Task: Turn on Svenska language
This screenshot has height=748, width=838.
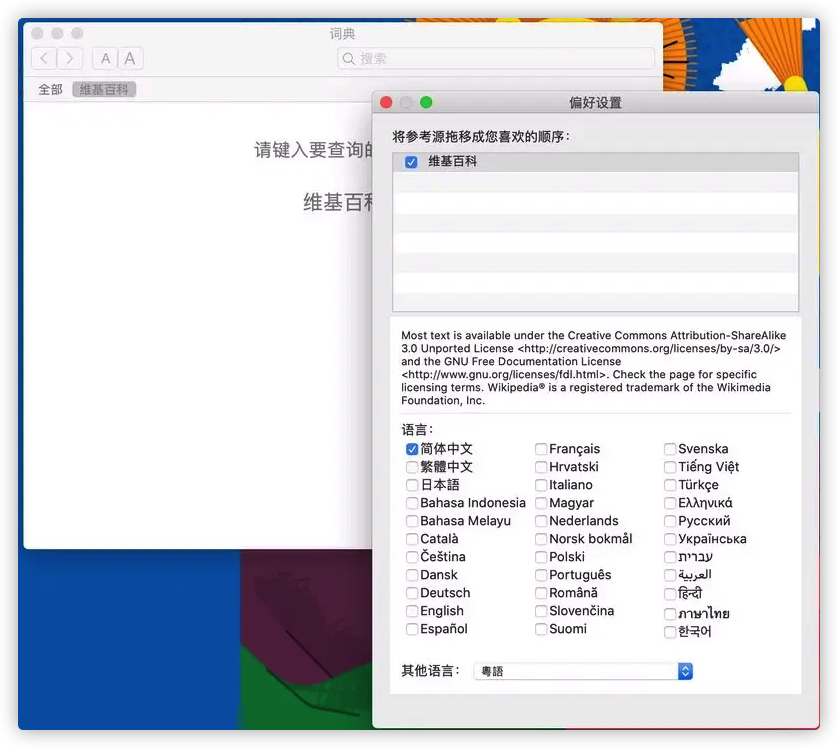Action: click(x=670, y=449)
